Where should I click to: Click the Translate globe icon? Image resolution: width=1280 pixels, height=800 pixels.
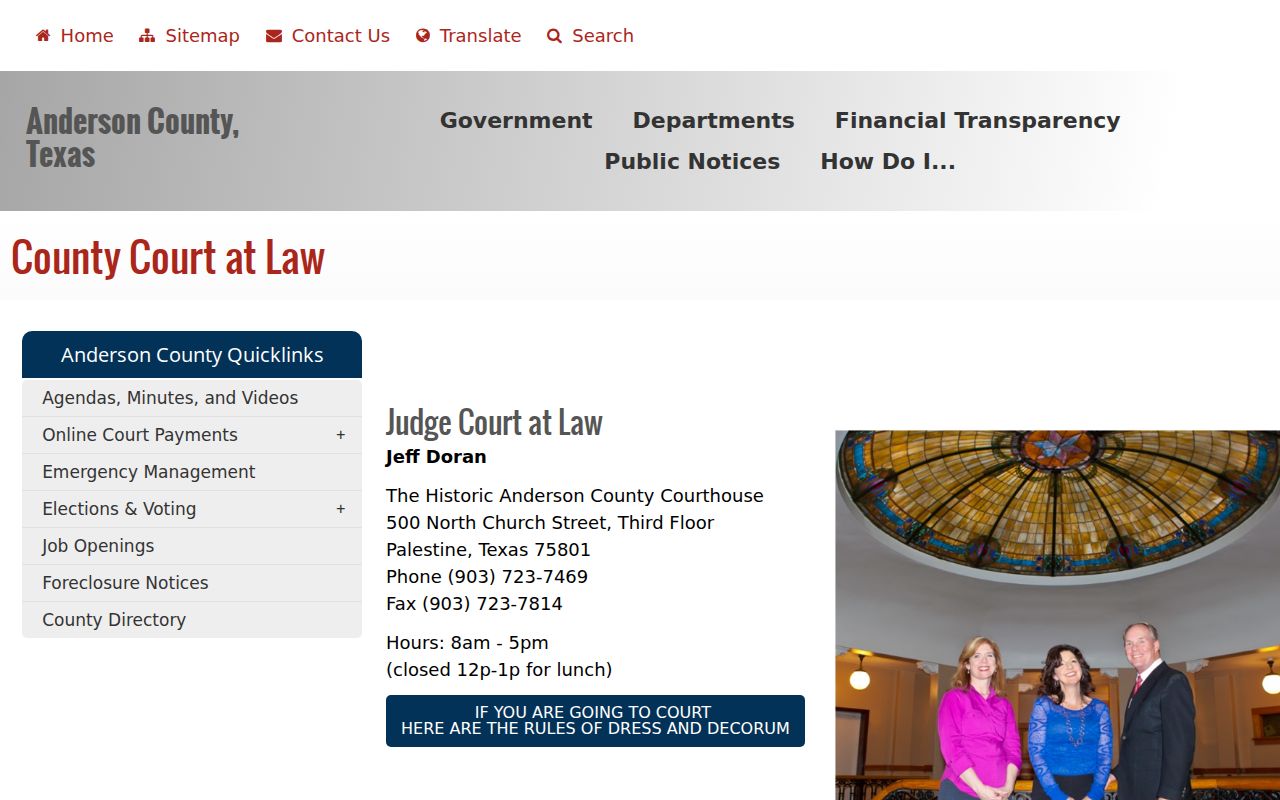point(423,36)
